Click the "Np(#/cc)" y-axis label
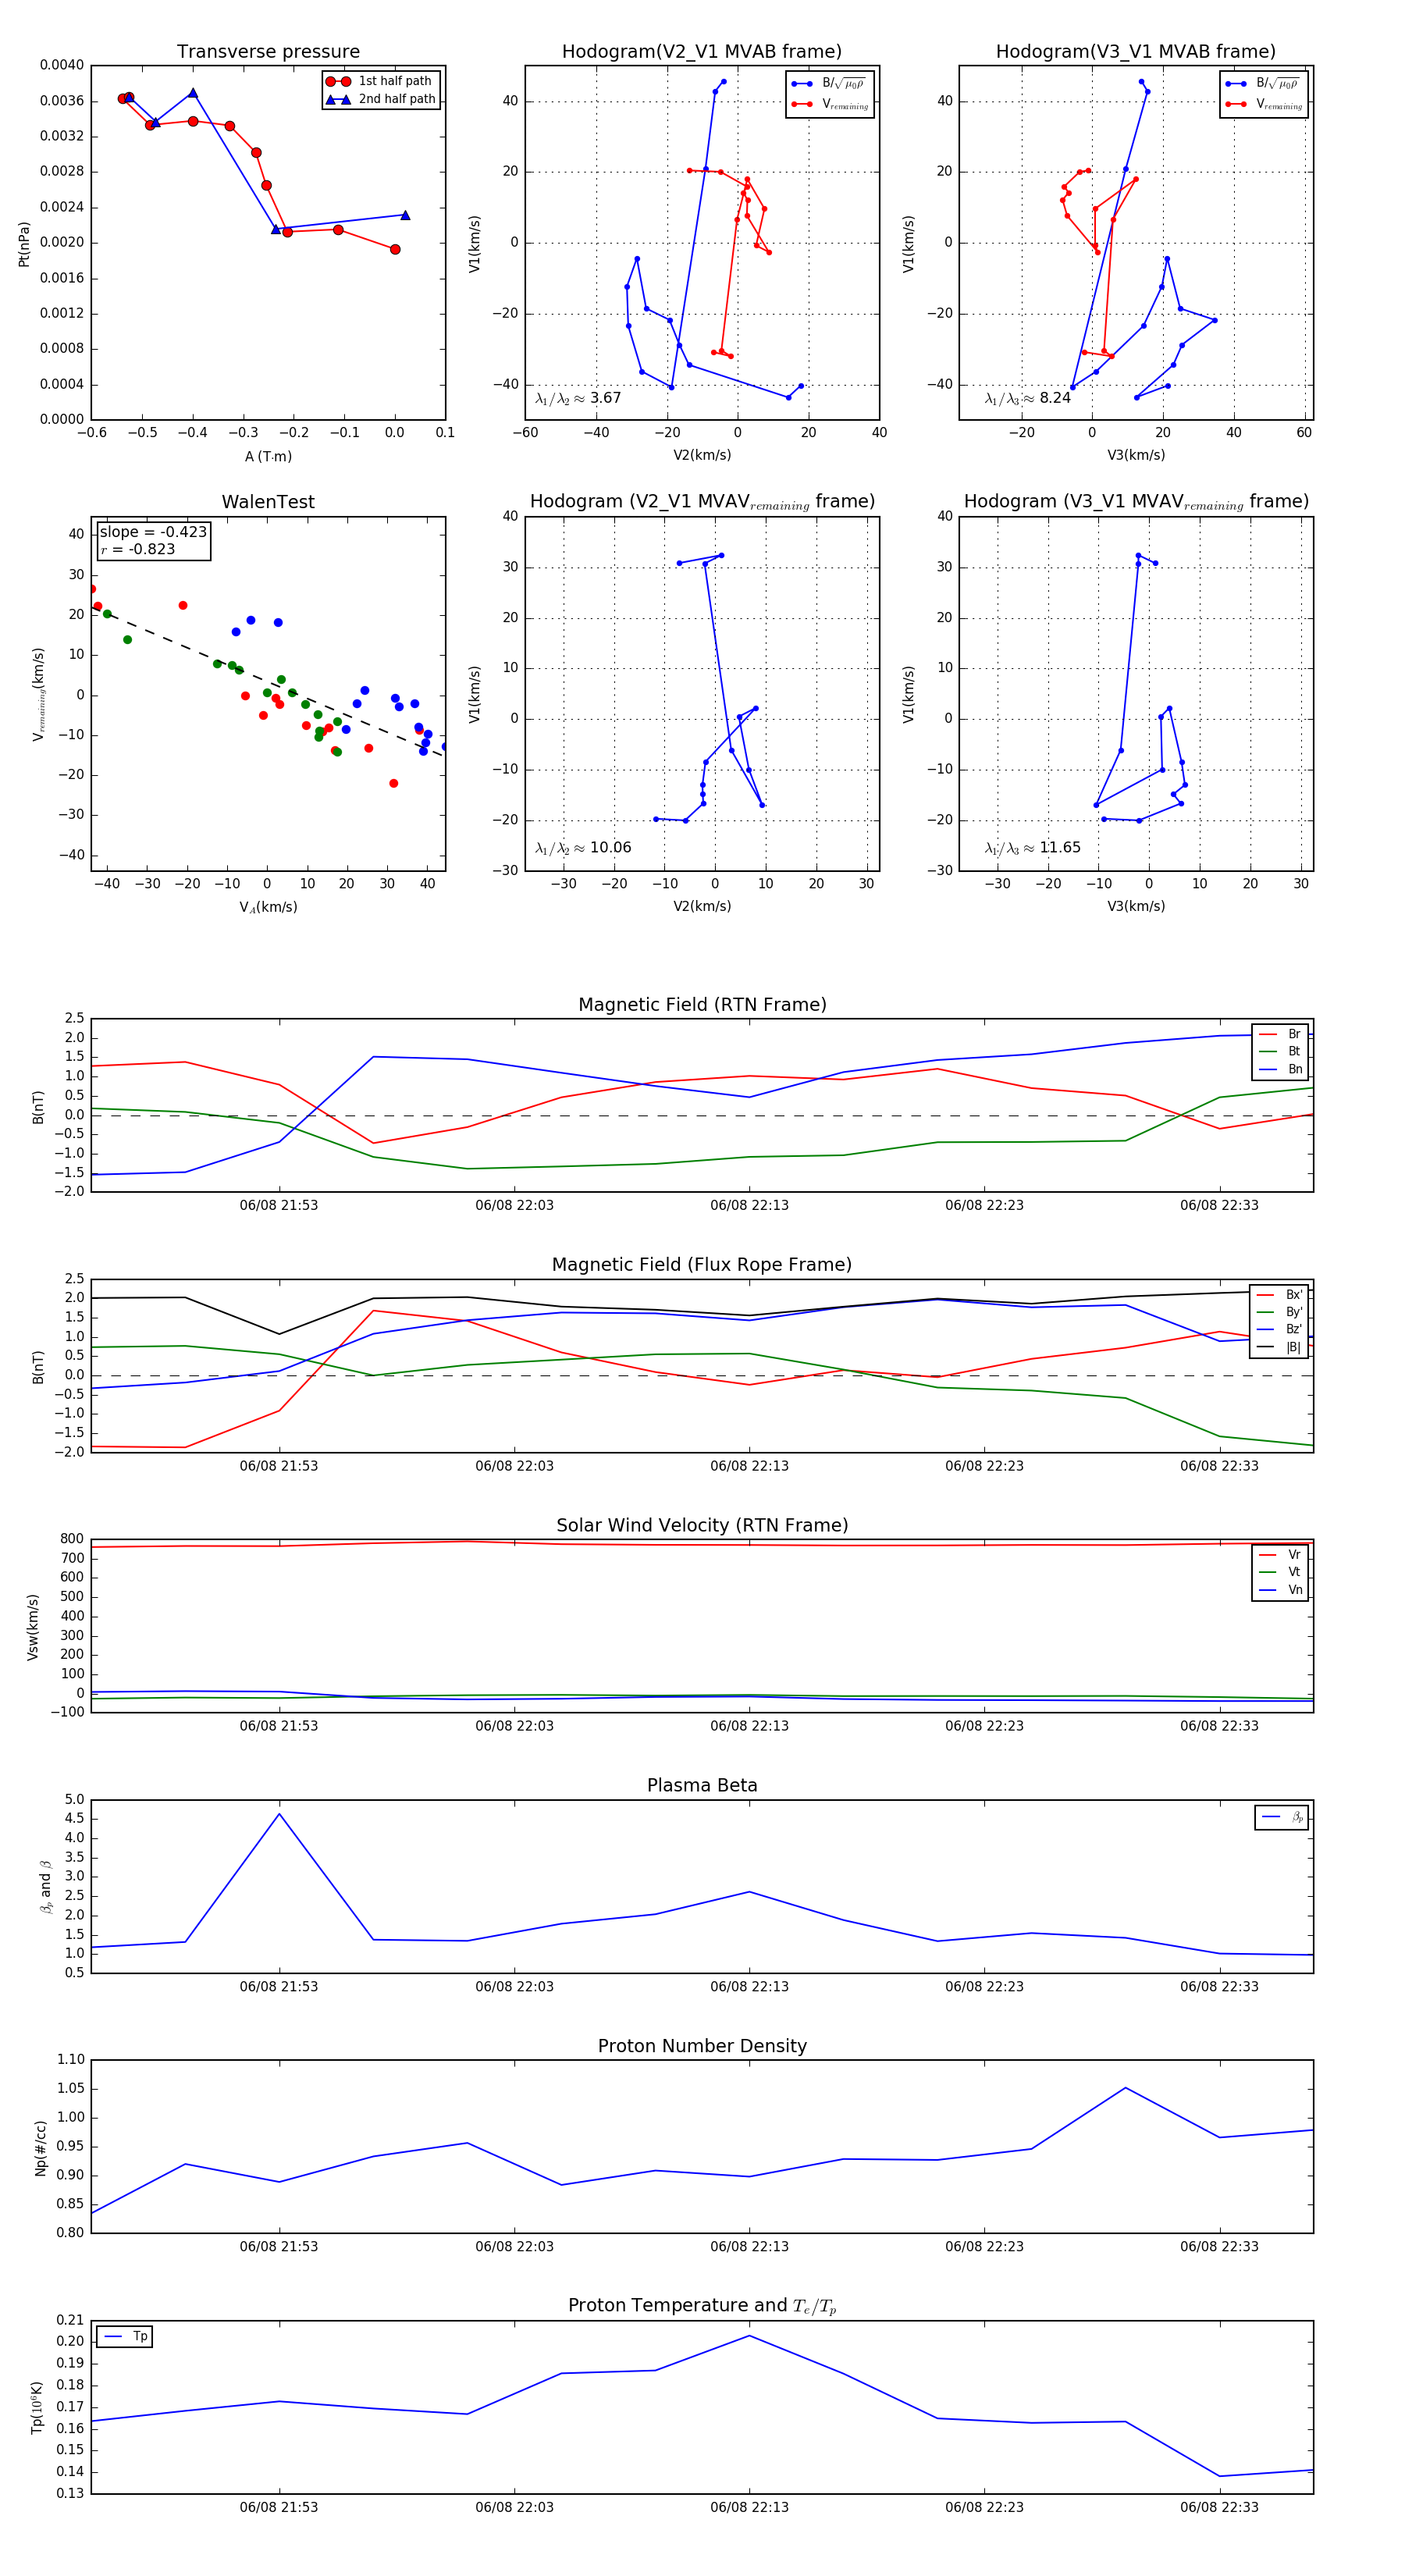Image resolution: width=1405 pixels, height=2576 pixels. tap(41, 2147)
